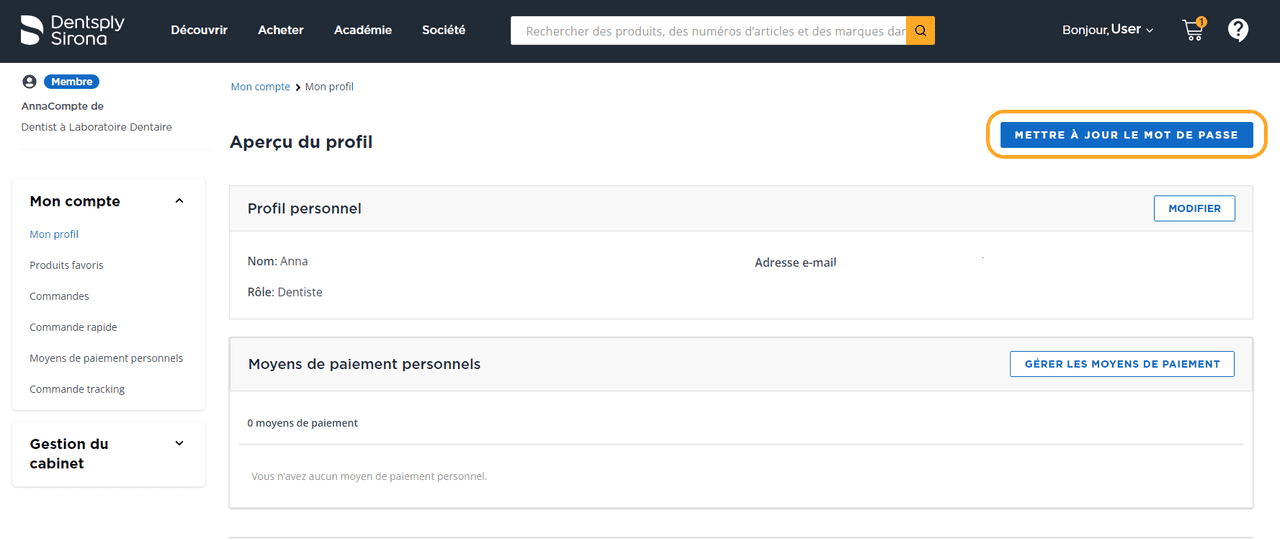The width and height of the screenshot is (1280, 540).
Task: Open the Bonjour, User account dropdown
Action: (1107, 30)
